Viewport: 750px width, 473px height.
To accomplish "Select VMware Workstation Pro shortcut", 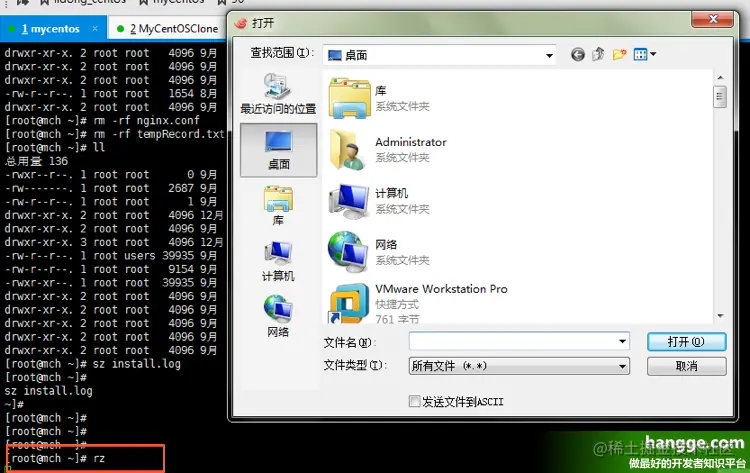I will click(418, 303).
